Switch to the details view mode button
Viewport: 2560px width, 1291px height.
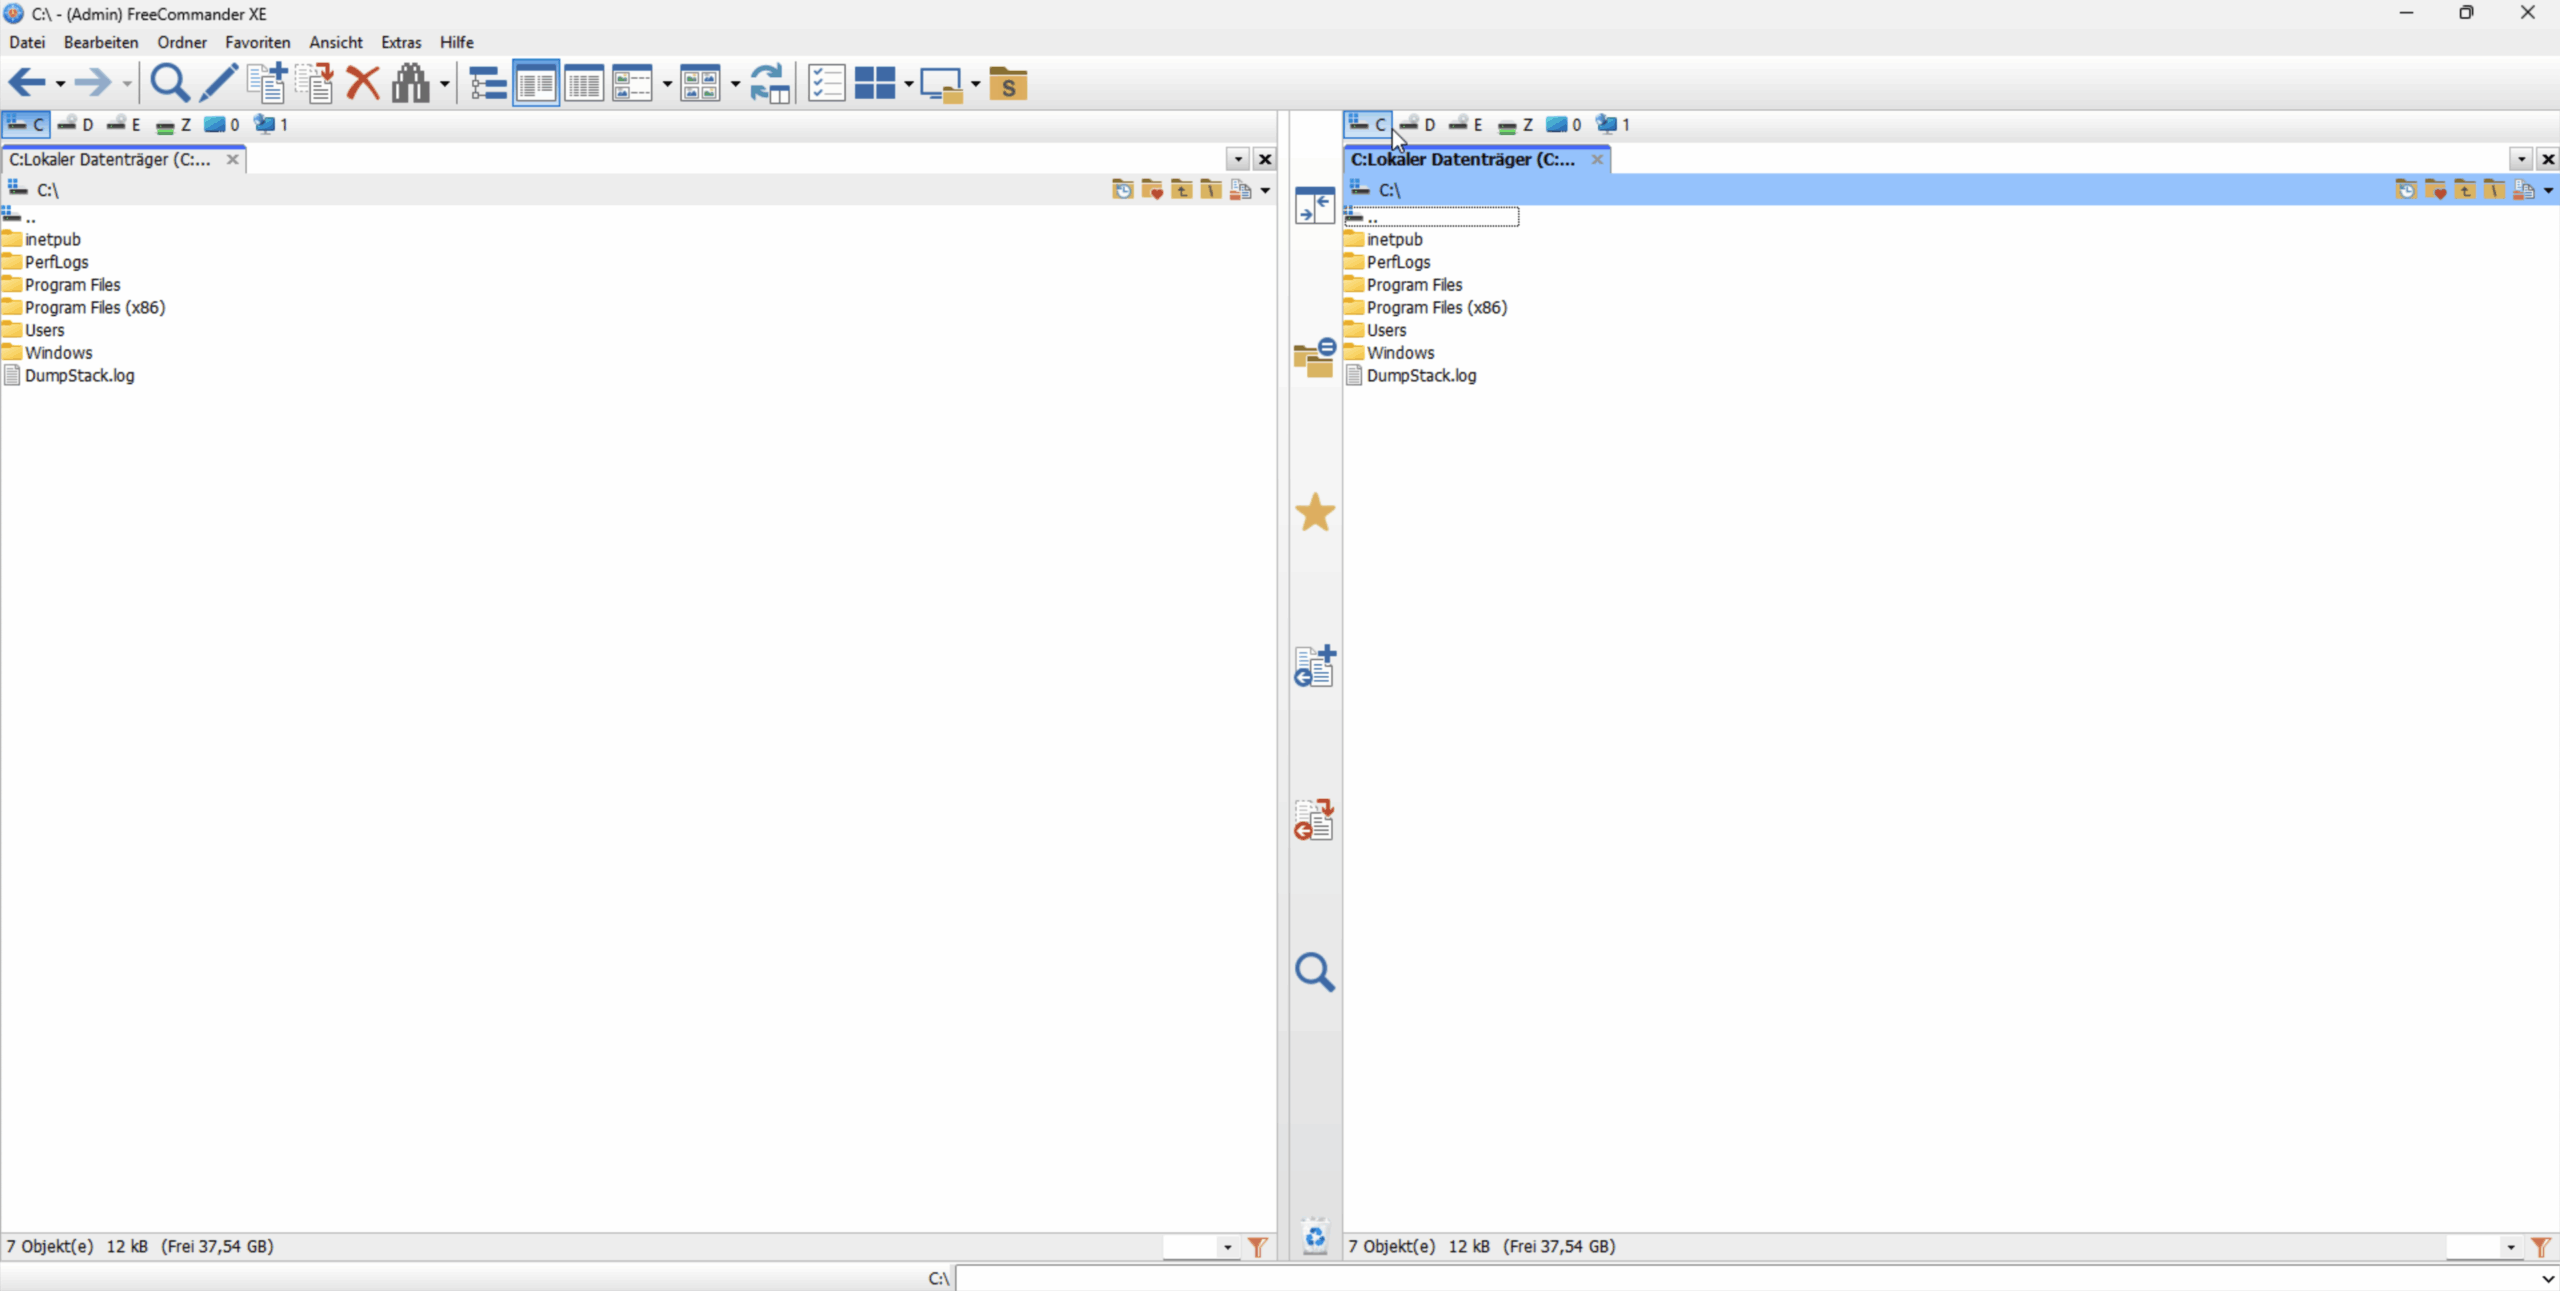(x=584, y=83)
